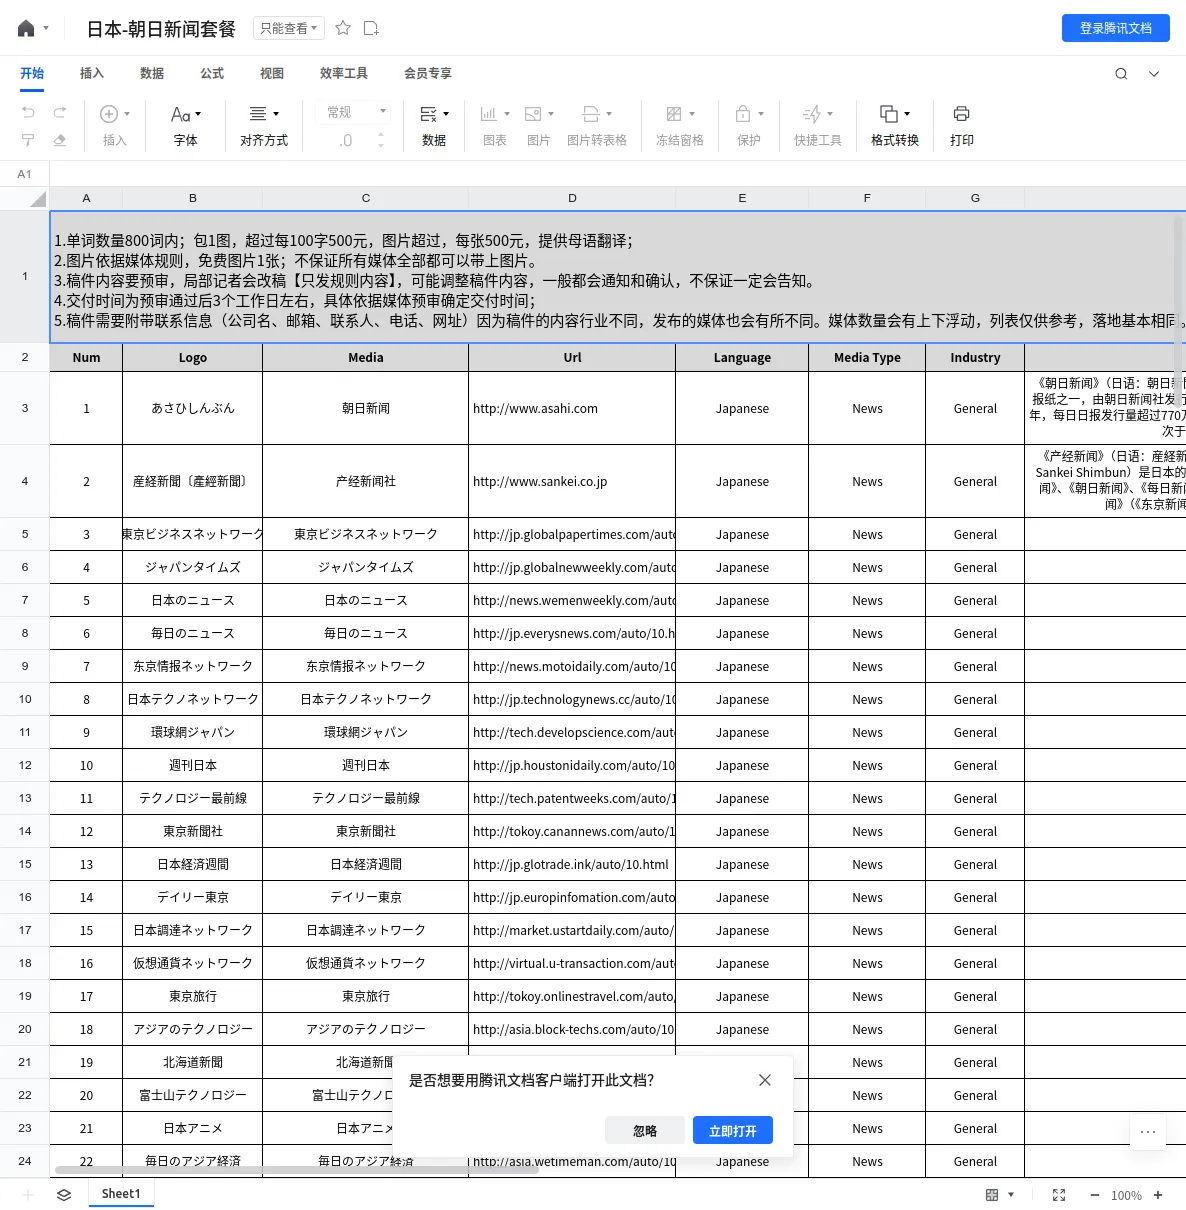The height and width of the screenshot is (1210, 1186).
Task: Click the 忽略 button
Action: 645,1130
